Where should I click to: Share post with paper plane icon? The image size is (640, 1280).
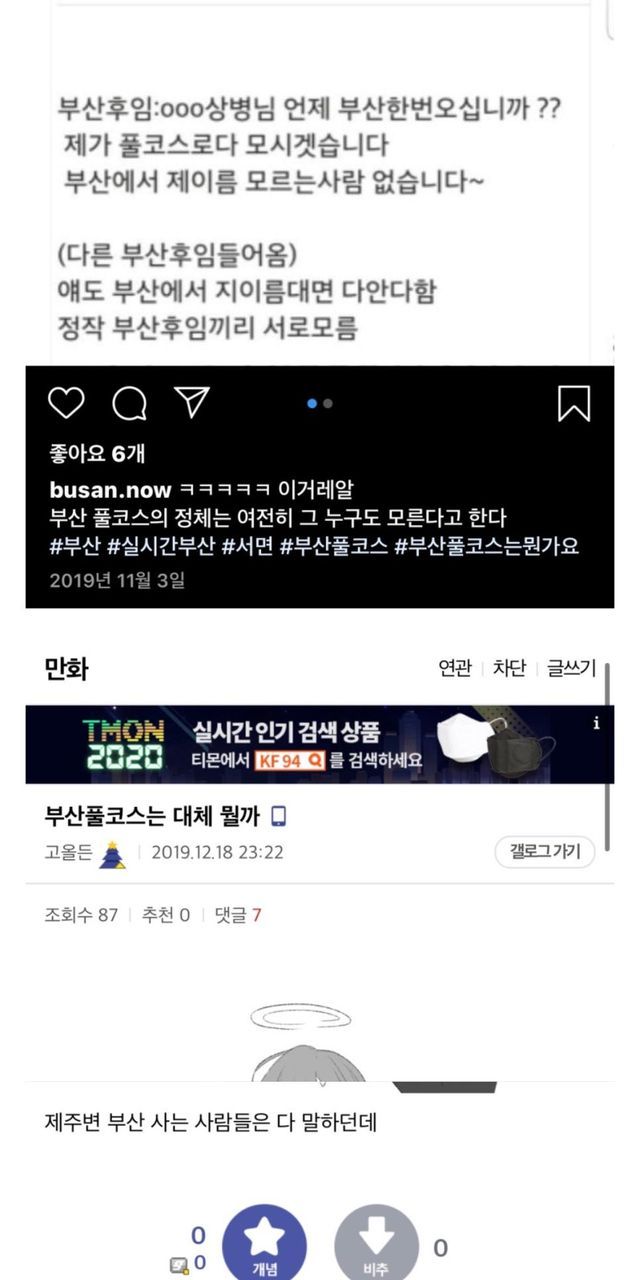(x=191, y=402)
